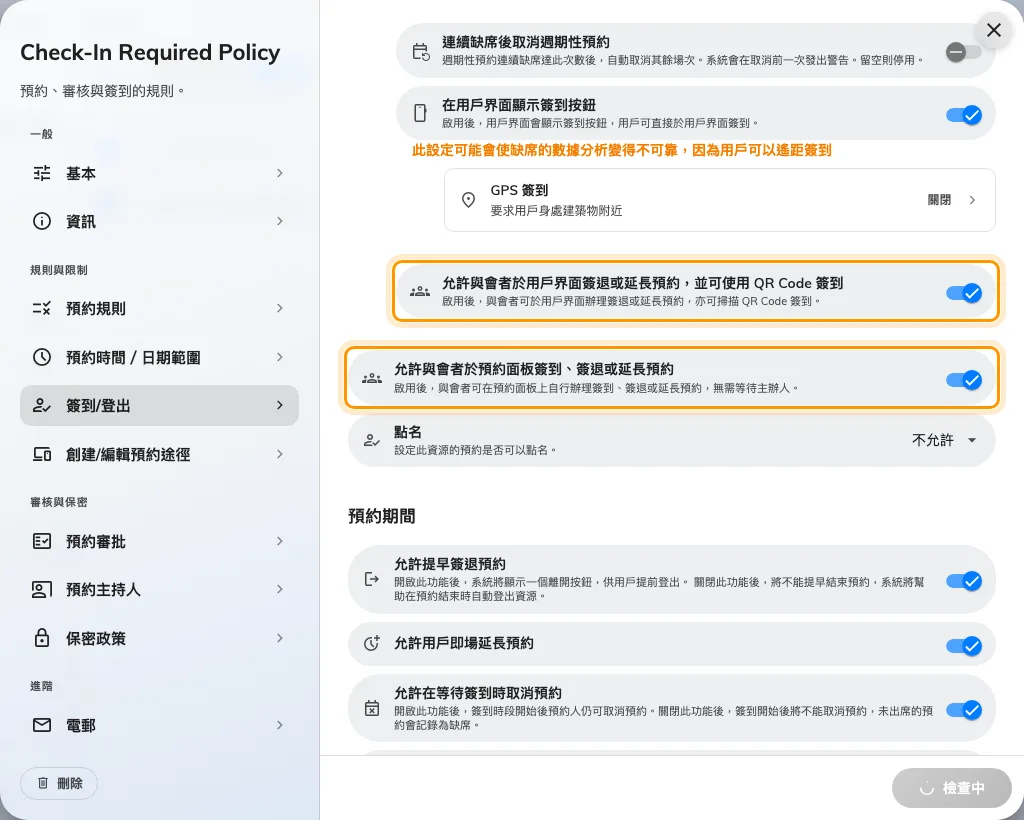This screenshot has height=820, width=1024.
Task: Disable 允許用戶即場延長預約 switch
Action: point(964,646)
